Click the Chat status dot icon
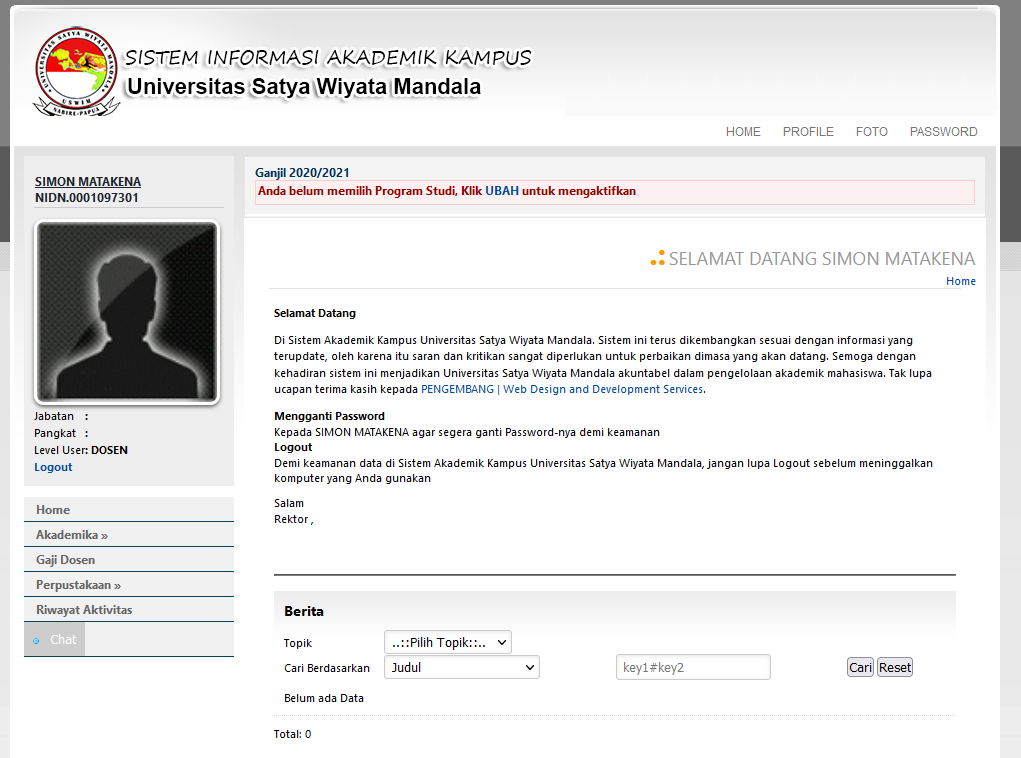1021x758 pixels. 37,640
